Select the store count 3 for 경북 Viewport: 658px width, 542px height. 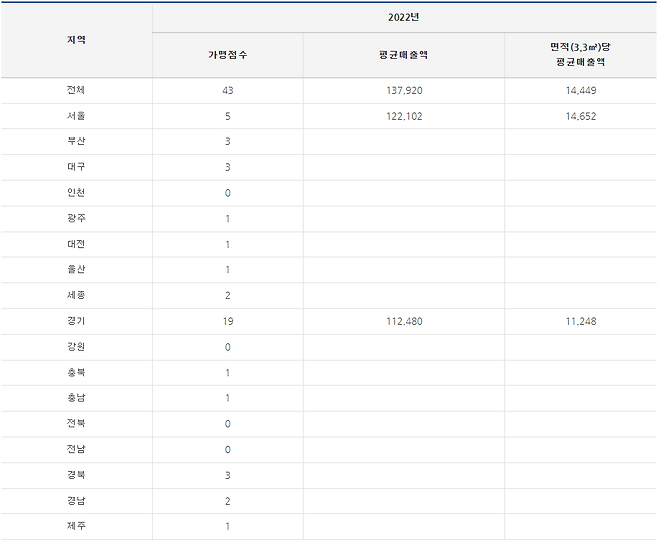pyautogui.click(x=228, y=475)
